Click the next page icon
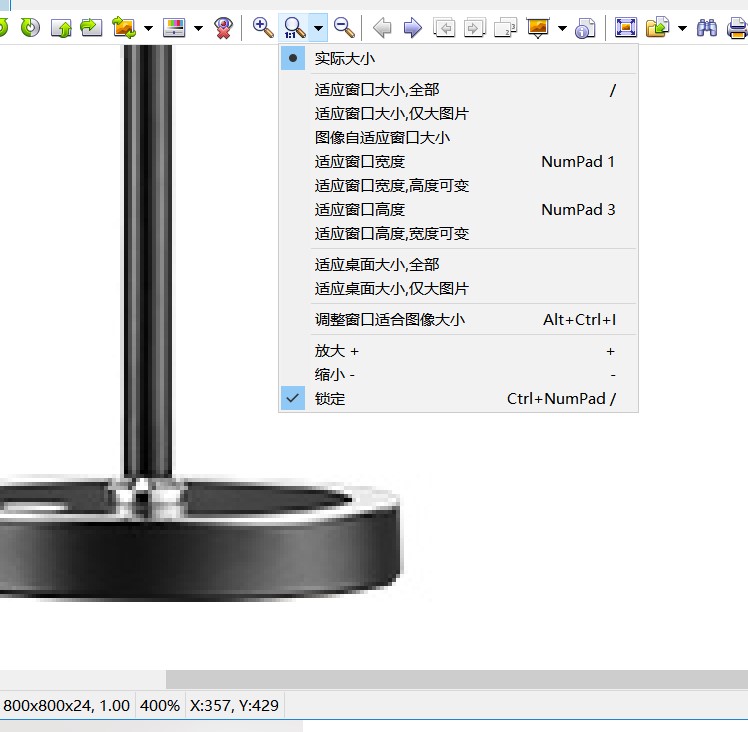This screenshot has width=748, height=732. [x=475, y=28]
